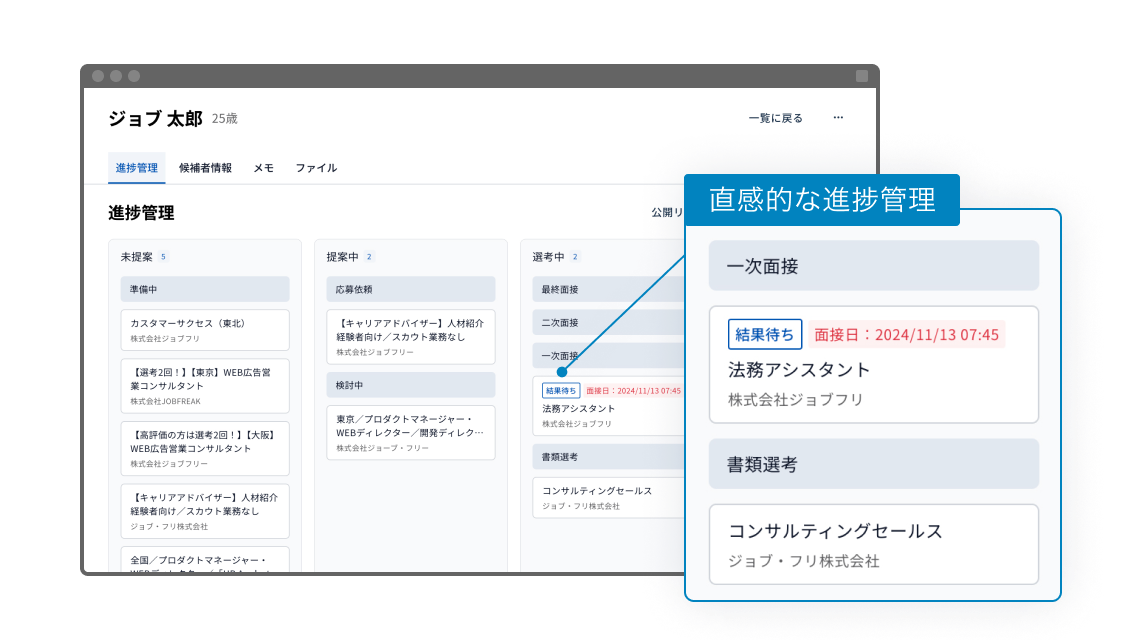Click small 結果待ち badge in browser window
The width and height of the screenshot is (1140, 640).
pyautogui.click(x=561, y=391)
